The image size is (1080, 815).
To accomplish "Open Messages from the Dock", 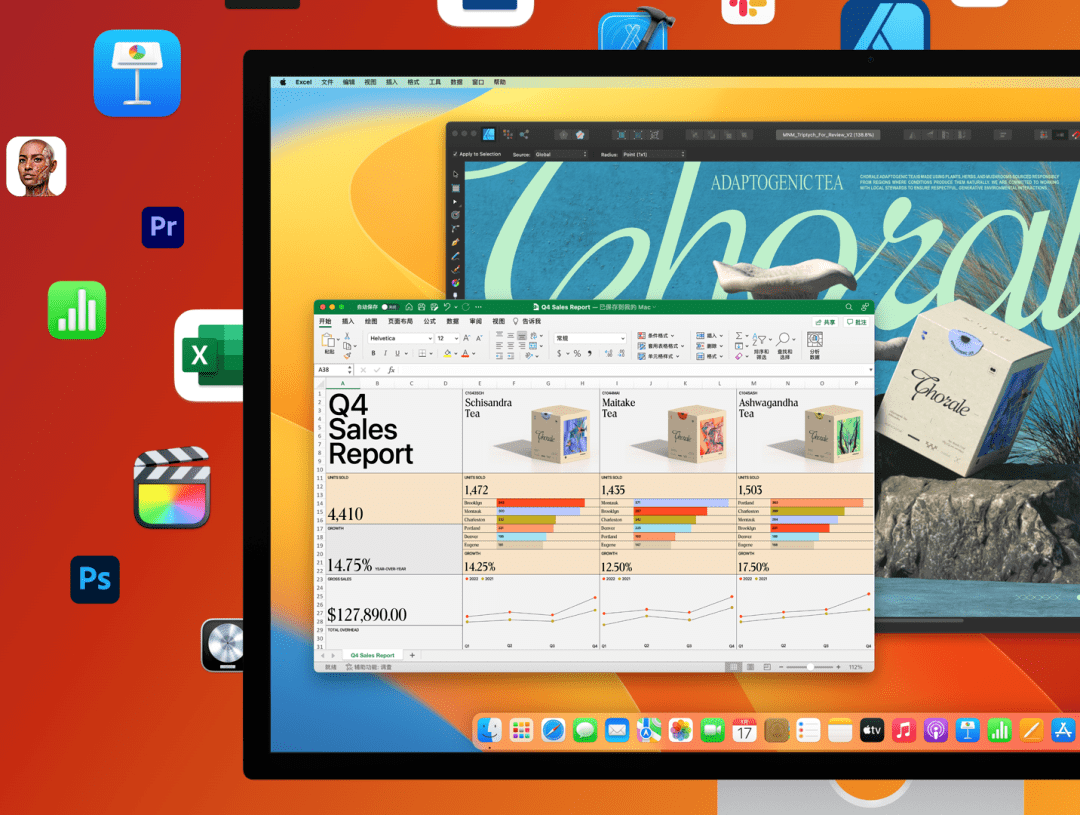I will point(585,730).
